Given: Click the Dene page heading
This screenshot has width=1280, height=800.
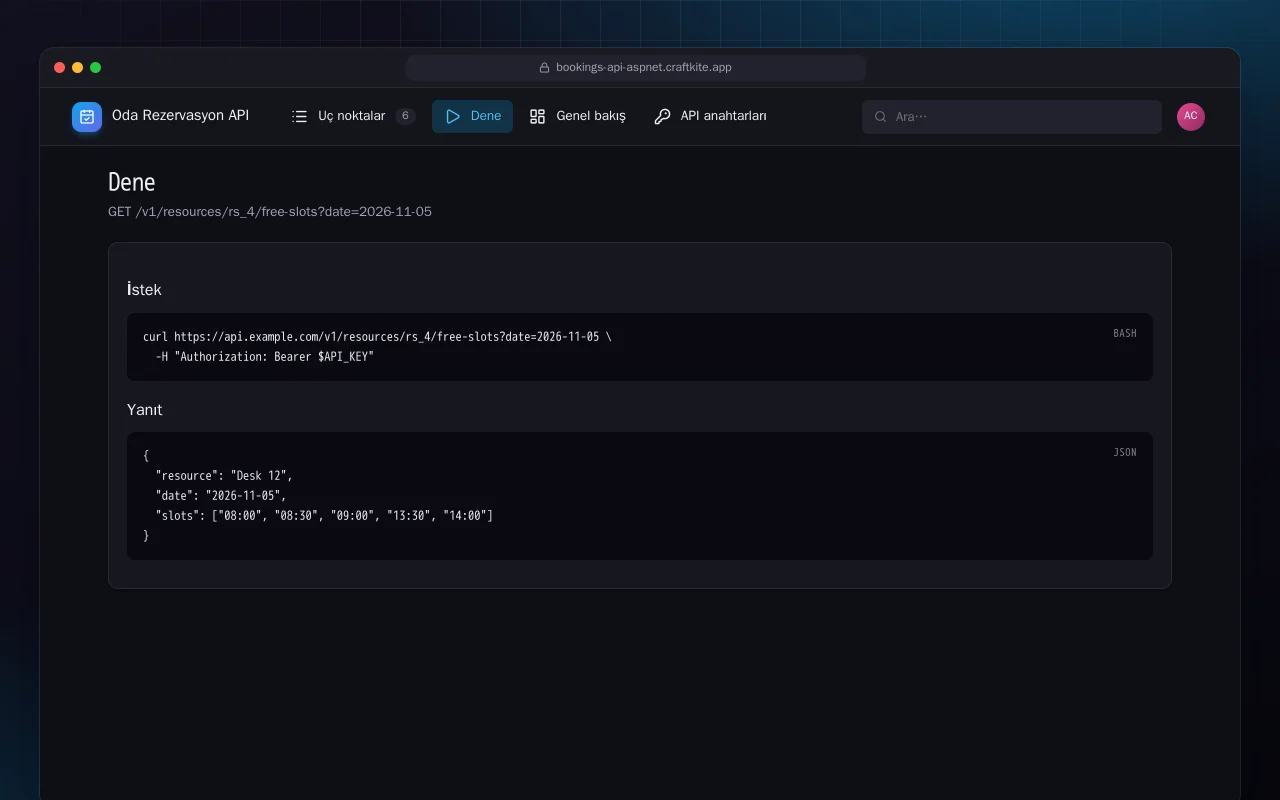Looking at the screenshot, I should pyautogui.click(x=132, y=182).
